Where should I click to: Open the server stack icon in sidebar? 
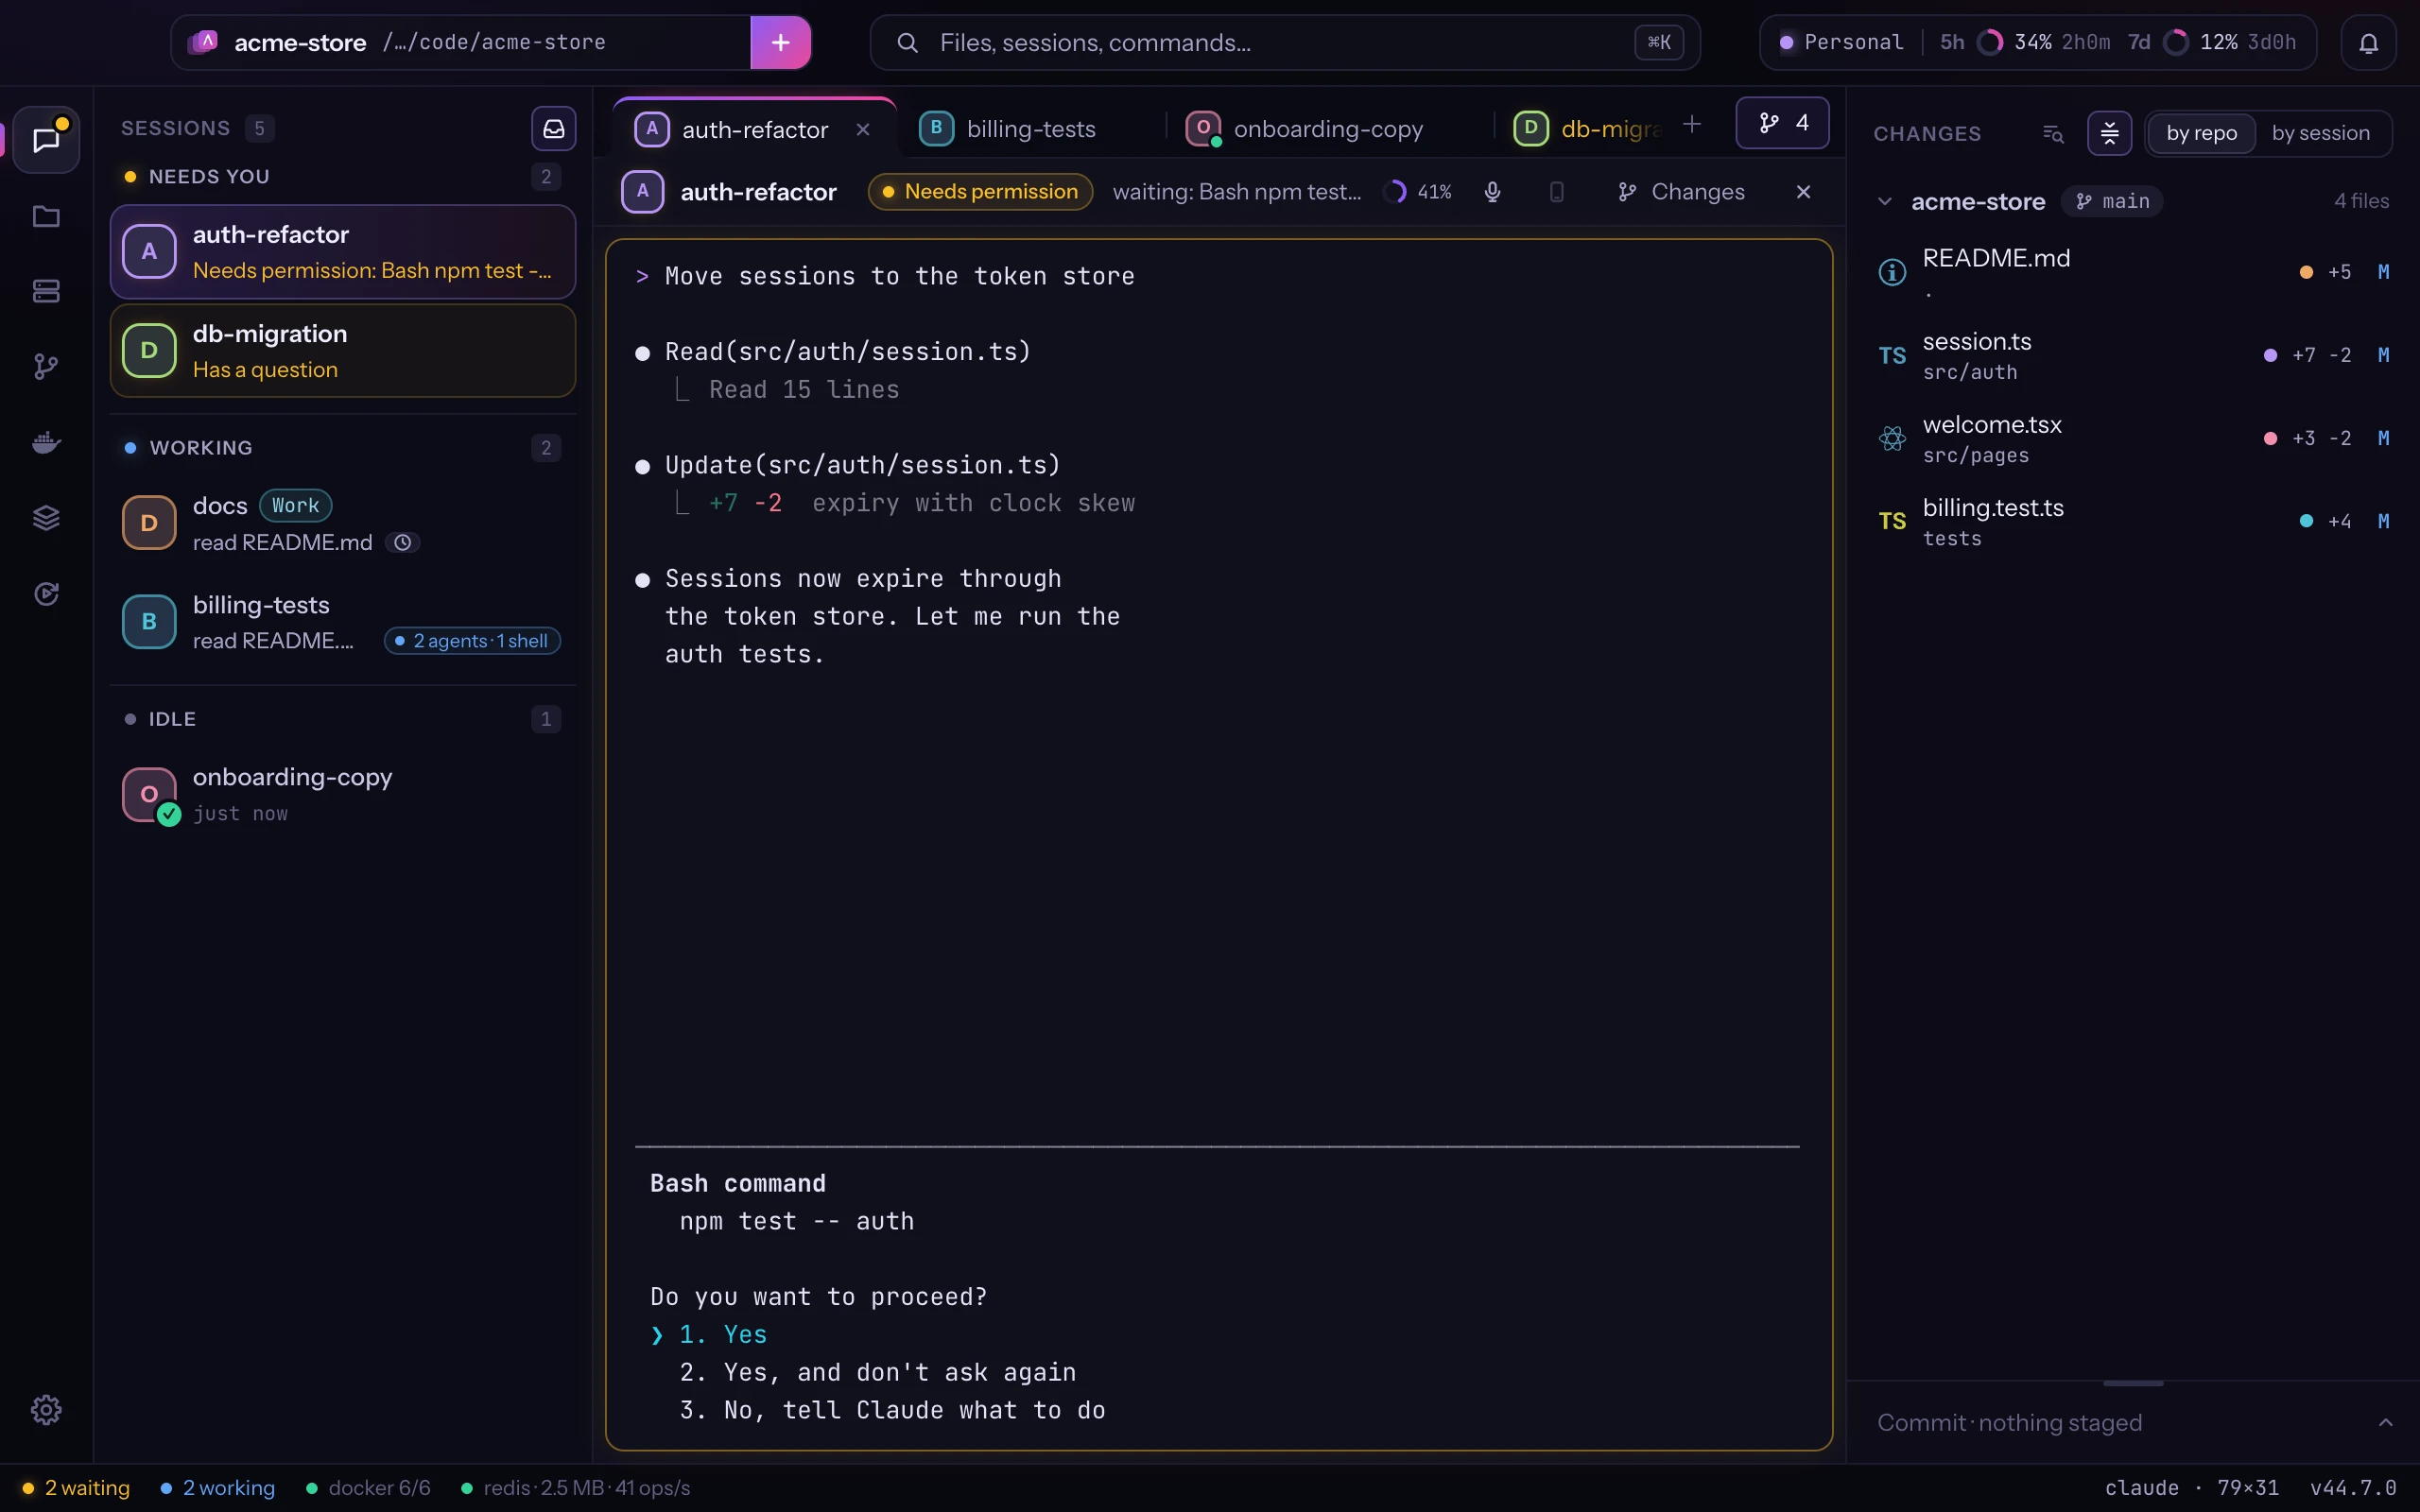pos(46,291)
